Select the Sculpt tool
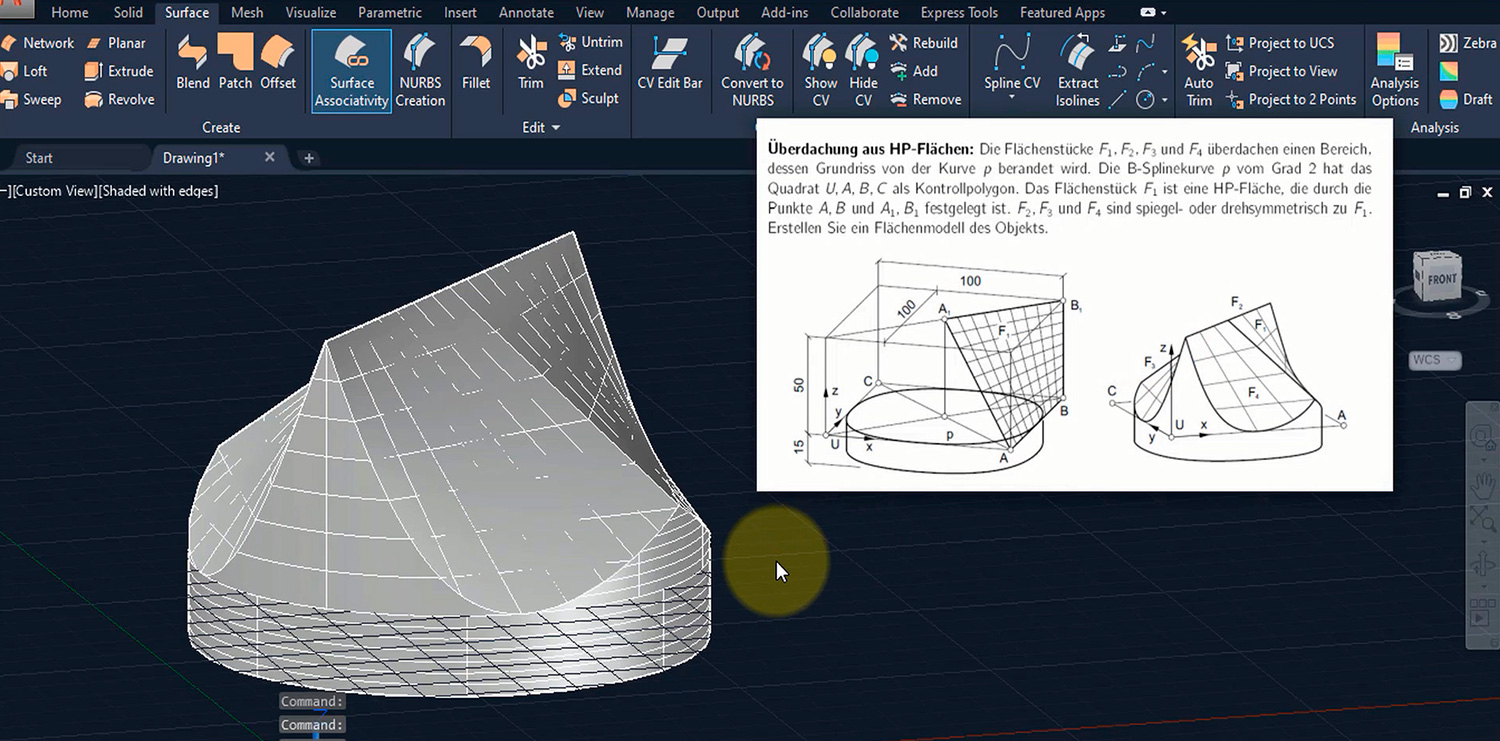This screenshot has width=1500, height=741. point(588,98)
